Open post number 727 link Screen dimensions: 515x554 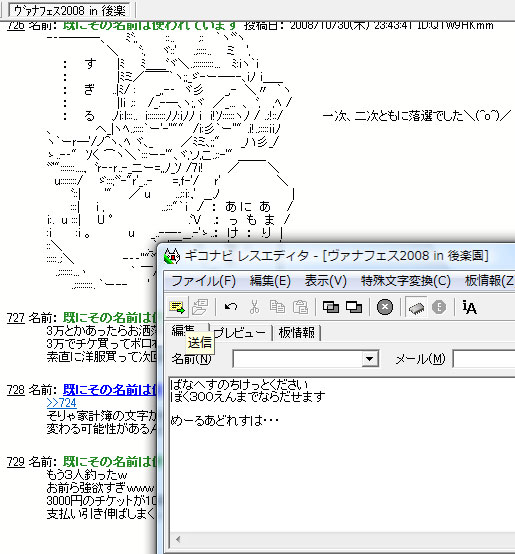[x=16, y=318]
